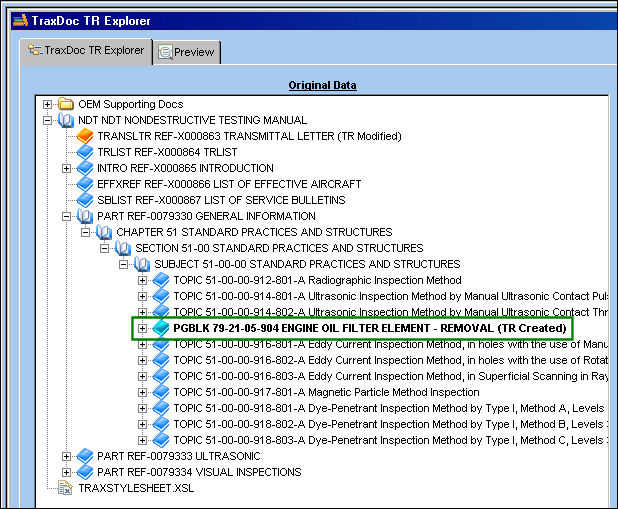Expand the INTRO REF-X000865 Introduction node
Viewport: 618px width, 509px height.
click(x=66, y=168)
